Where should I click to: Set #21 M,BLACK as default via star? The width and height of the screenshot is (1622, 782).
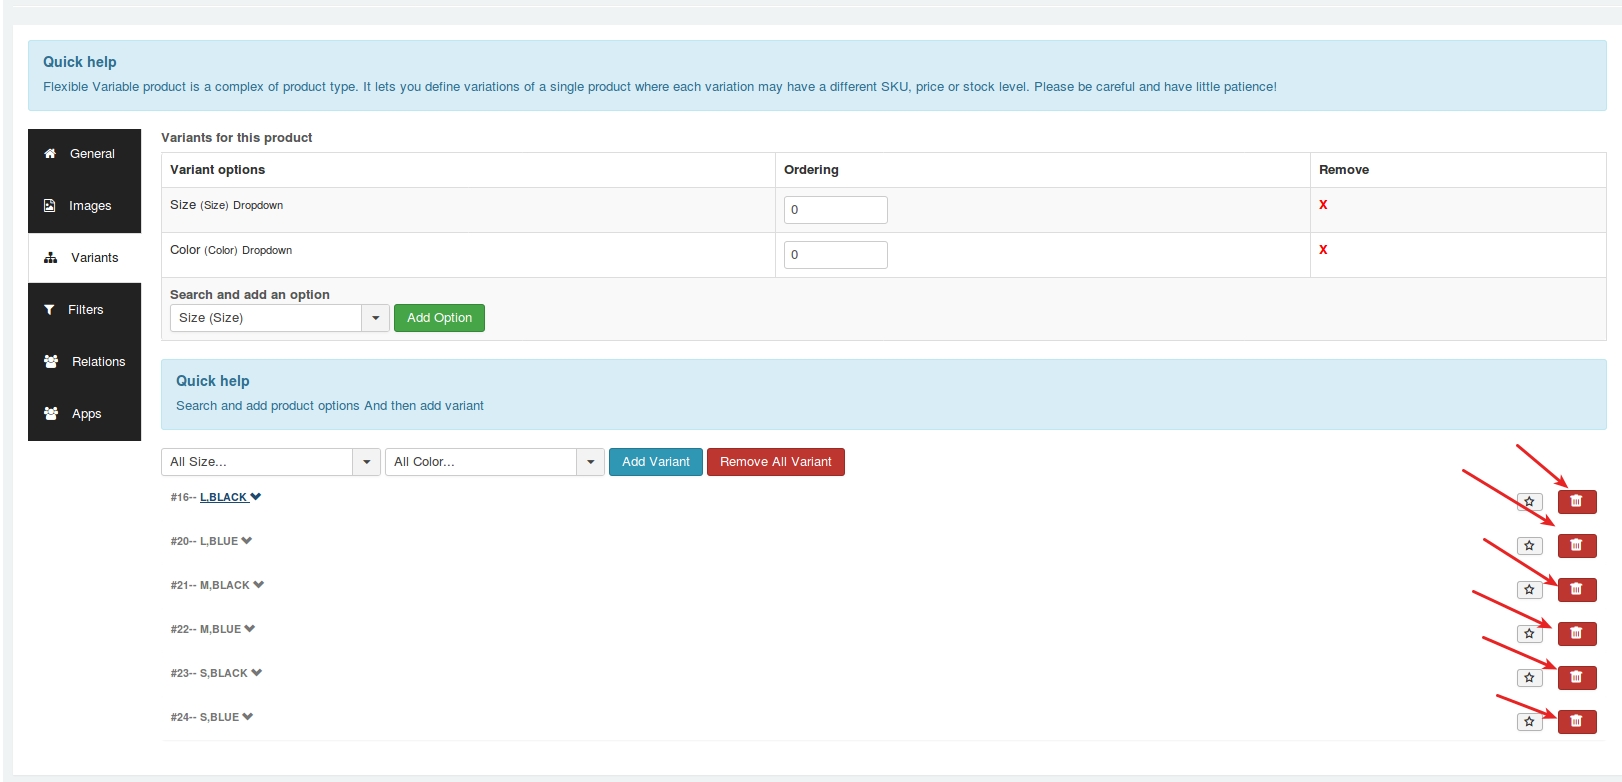[1529, 590]
